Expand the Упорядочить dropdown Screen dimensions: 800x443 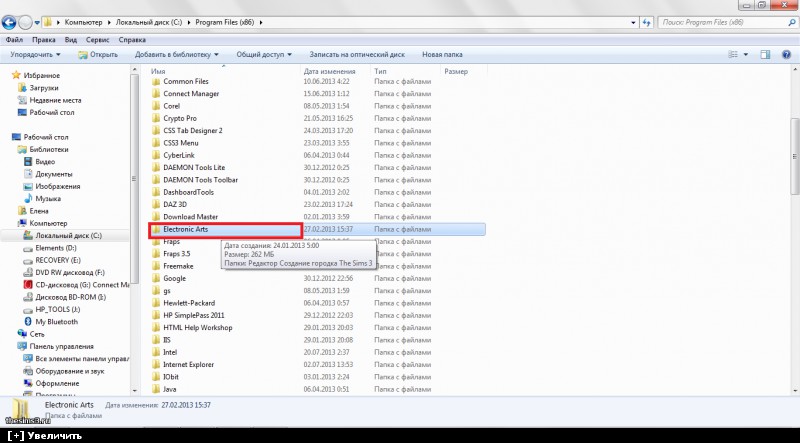(x=35, y=55)
